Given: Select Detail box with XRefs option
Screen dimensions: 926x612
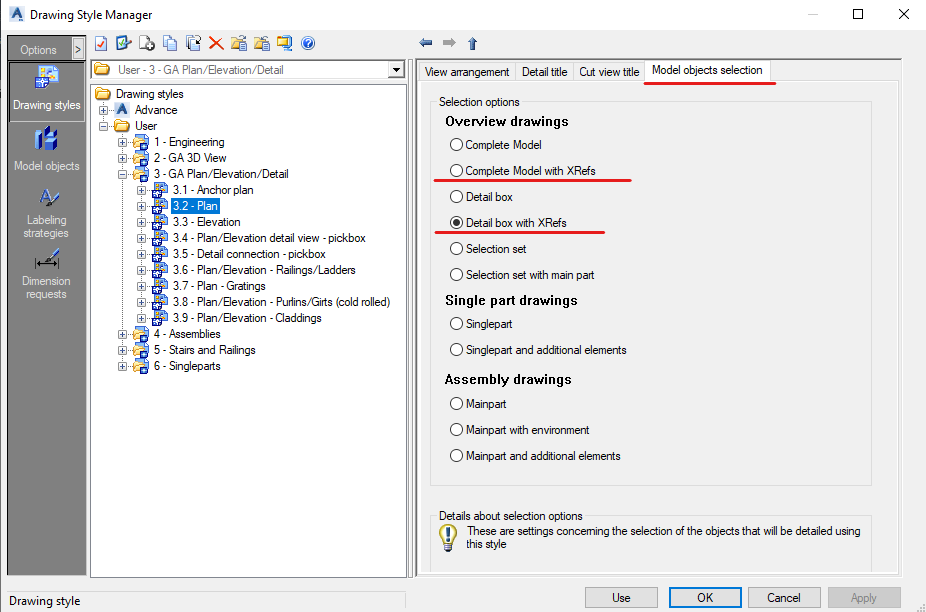Looking at the screenshot, I should tap(456, 223).
